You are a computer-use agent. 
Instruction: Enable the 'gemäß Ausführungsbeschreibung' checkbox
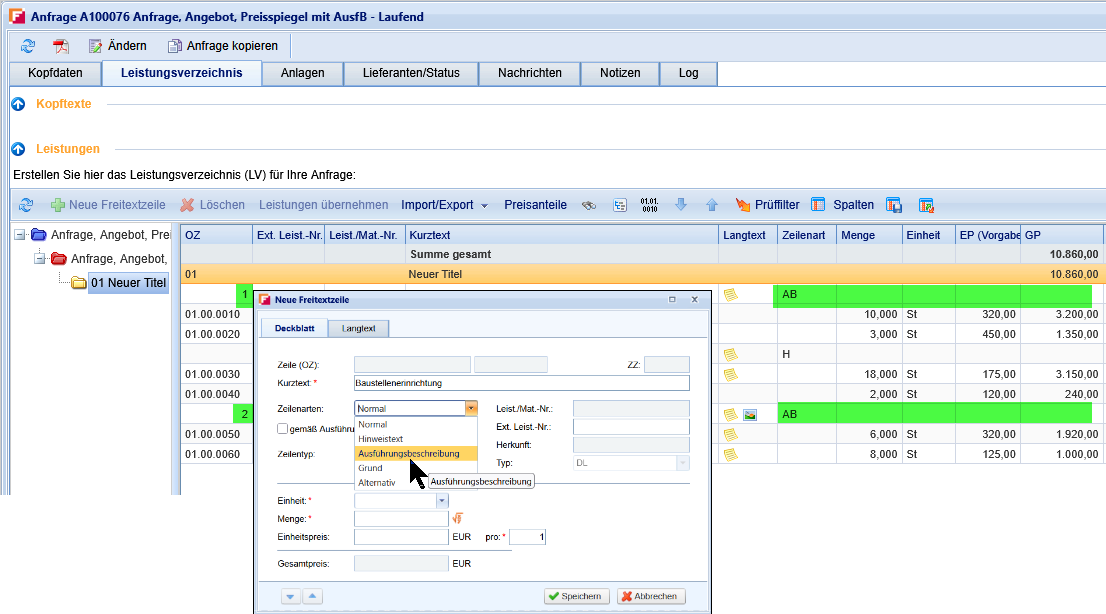[283, 429]
